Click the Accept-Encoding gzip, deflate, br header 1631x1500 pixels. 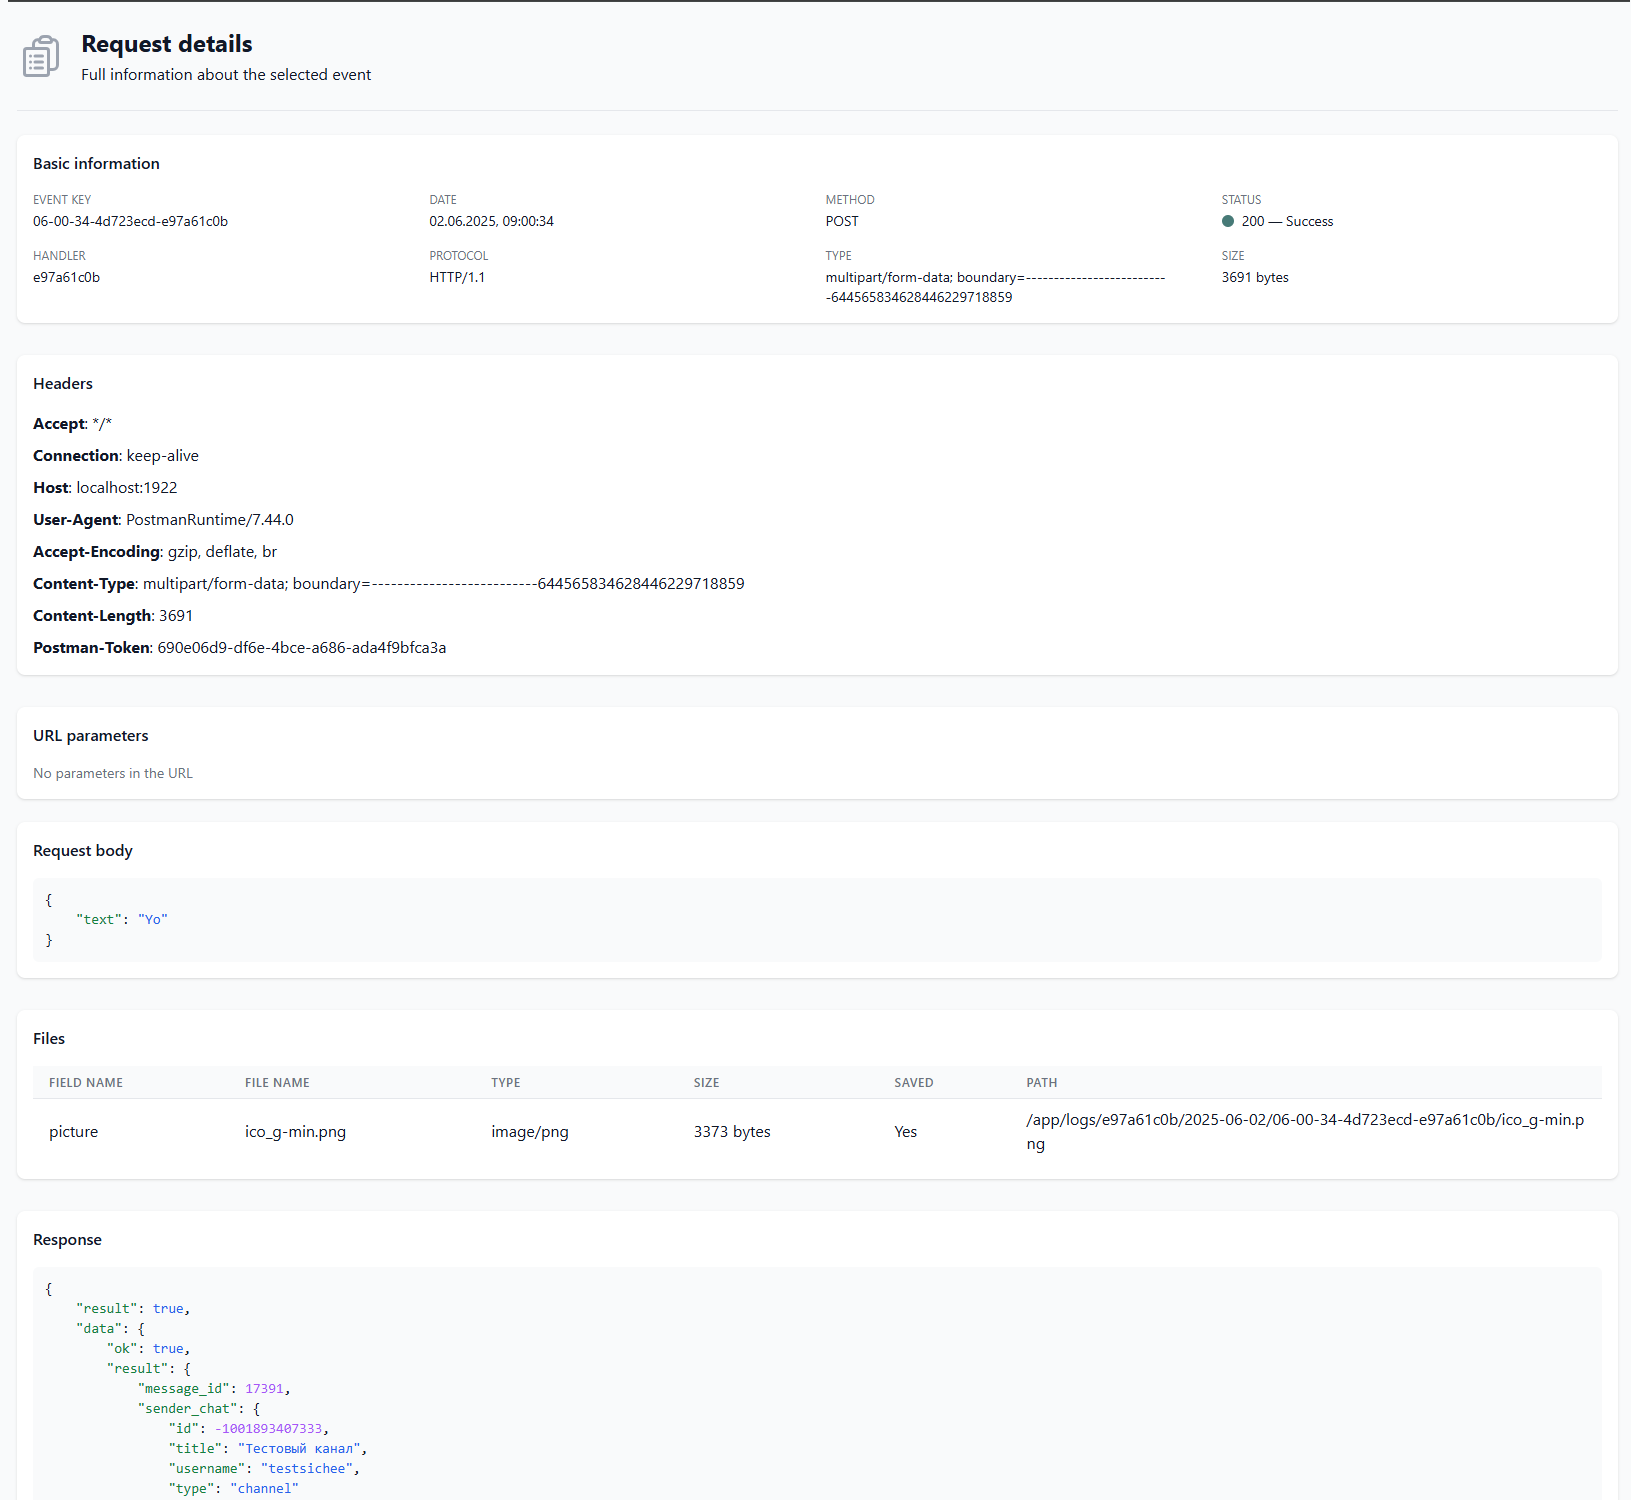pyautogui.click(x=155, y=552)
